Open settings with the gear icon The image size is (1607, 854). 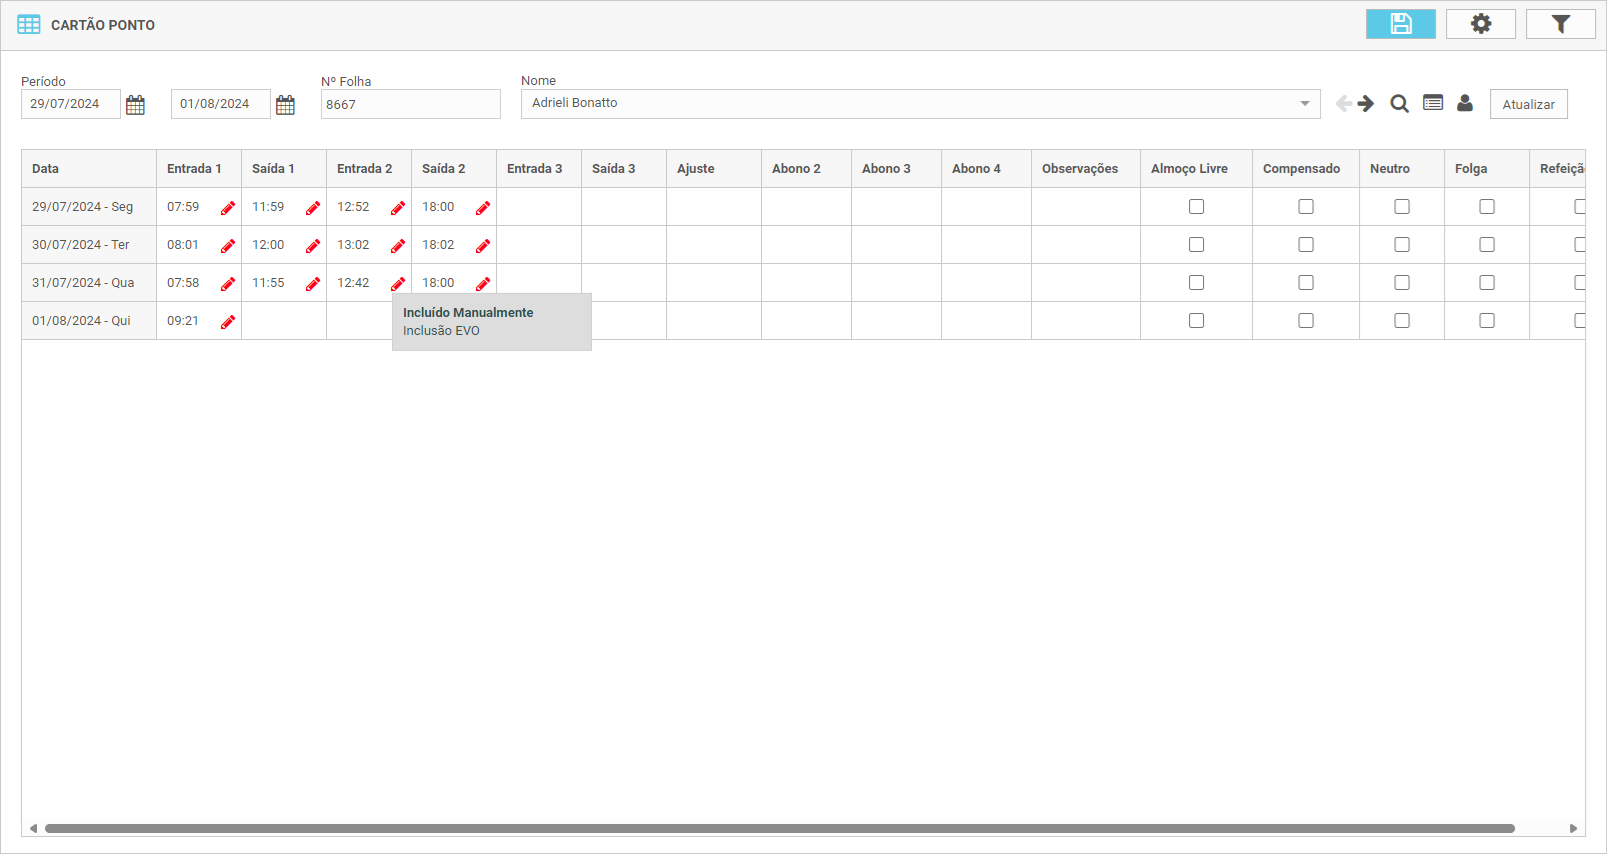click(1480, 24)
